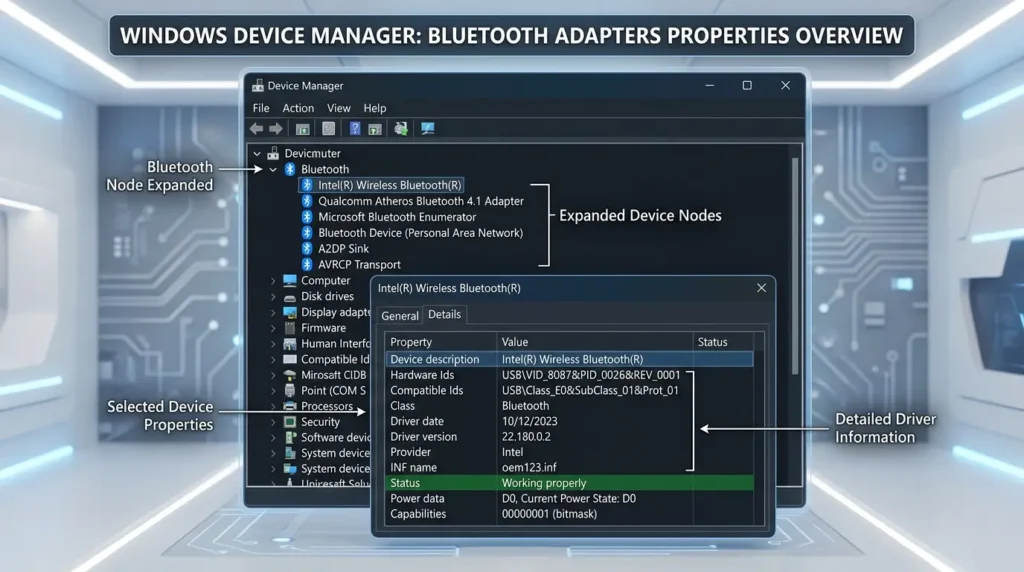Screen dimensions: 1024x572
Task: Open the Help menu
Action: [x=375, y=108]
